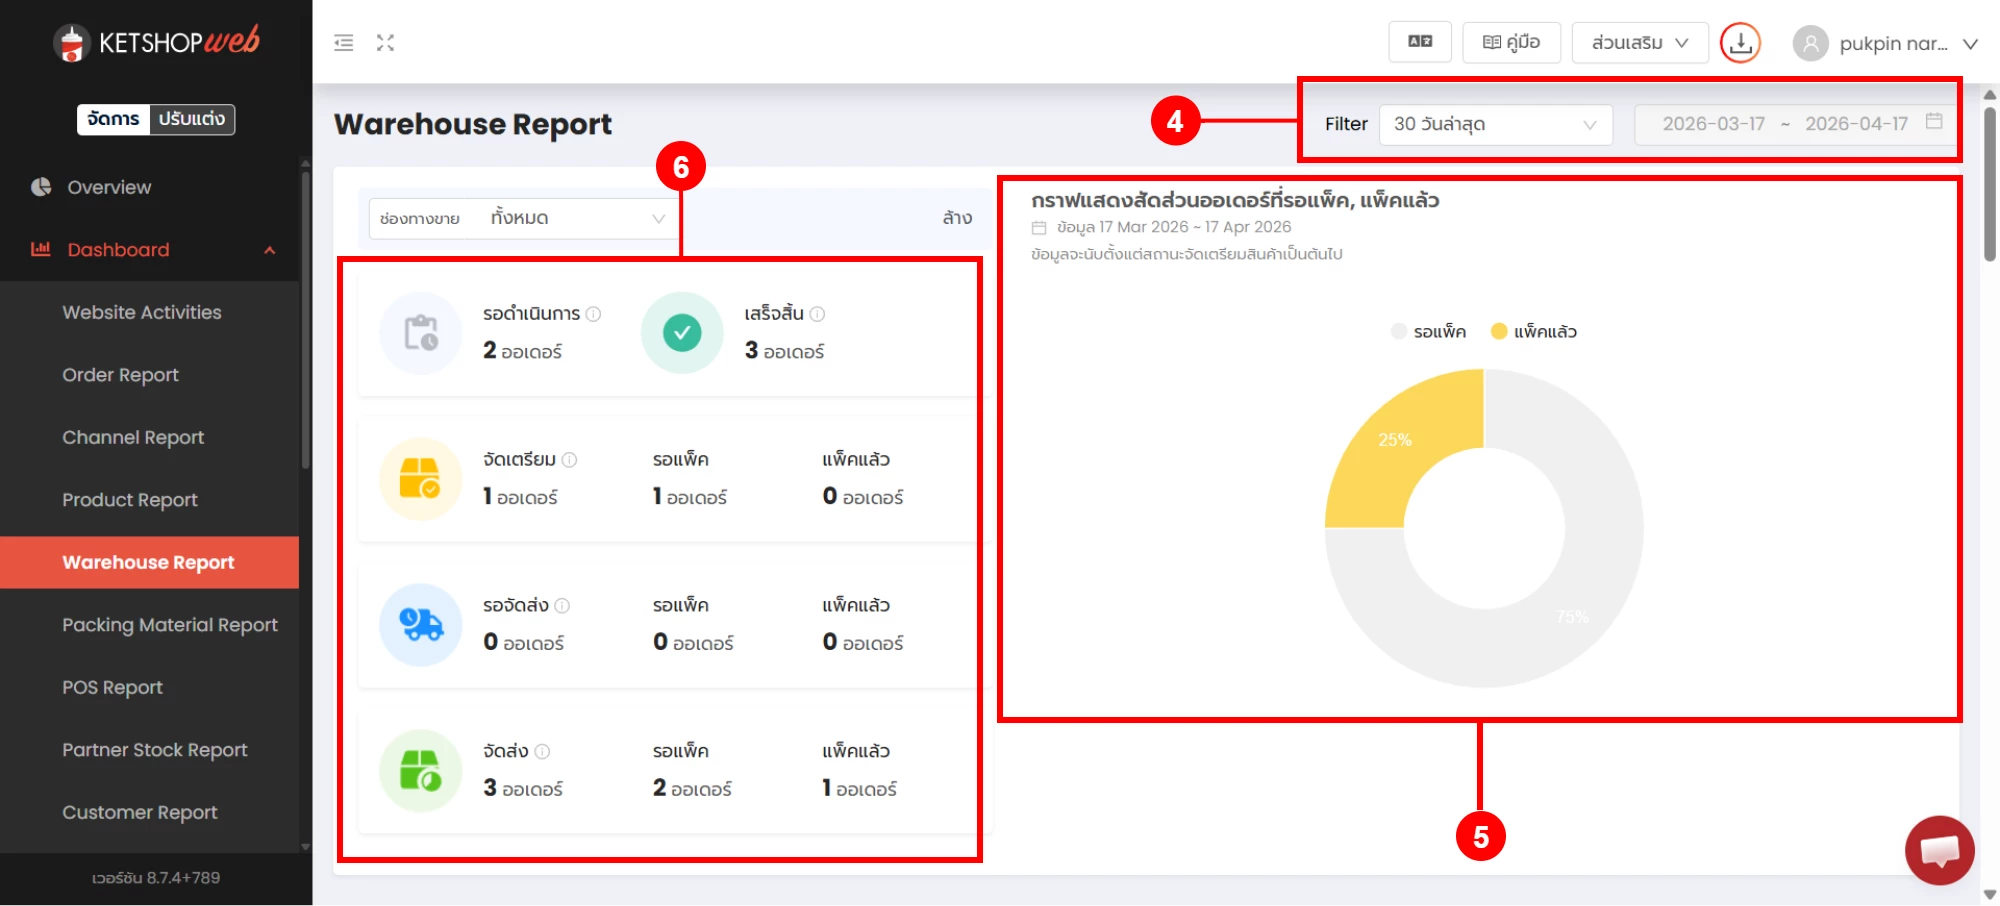
Task: Open the language translation icon
Action: tap(1420, 41)
